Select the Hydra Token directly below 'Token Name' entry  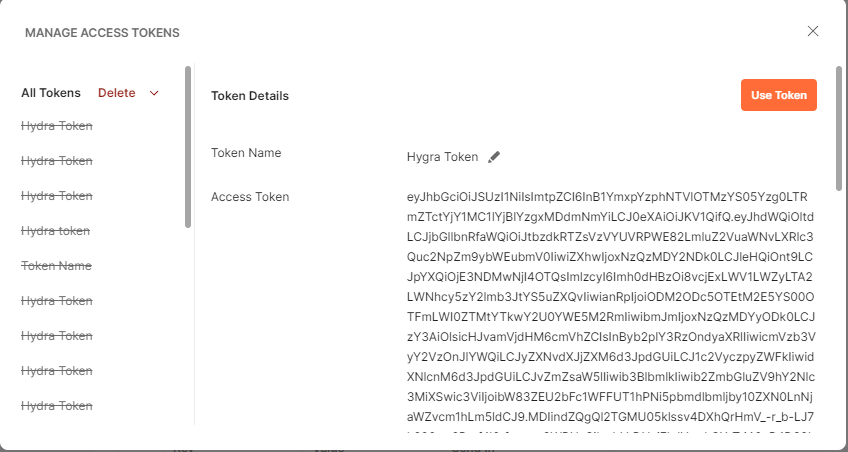57,301
